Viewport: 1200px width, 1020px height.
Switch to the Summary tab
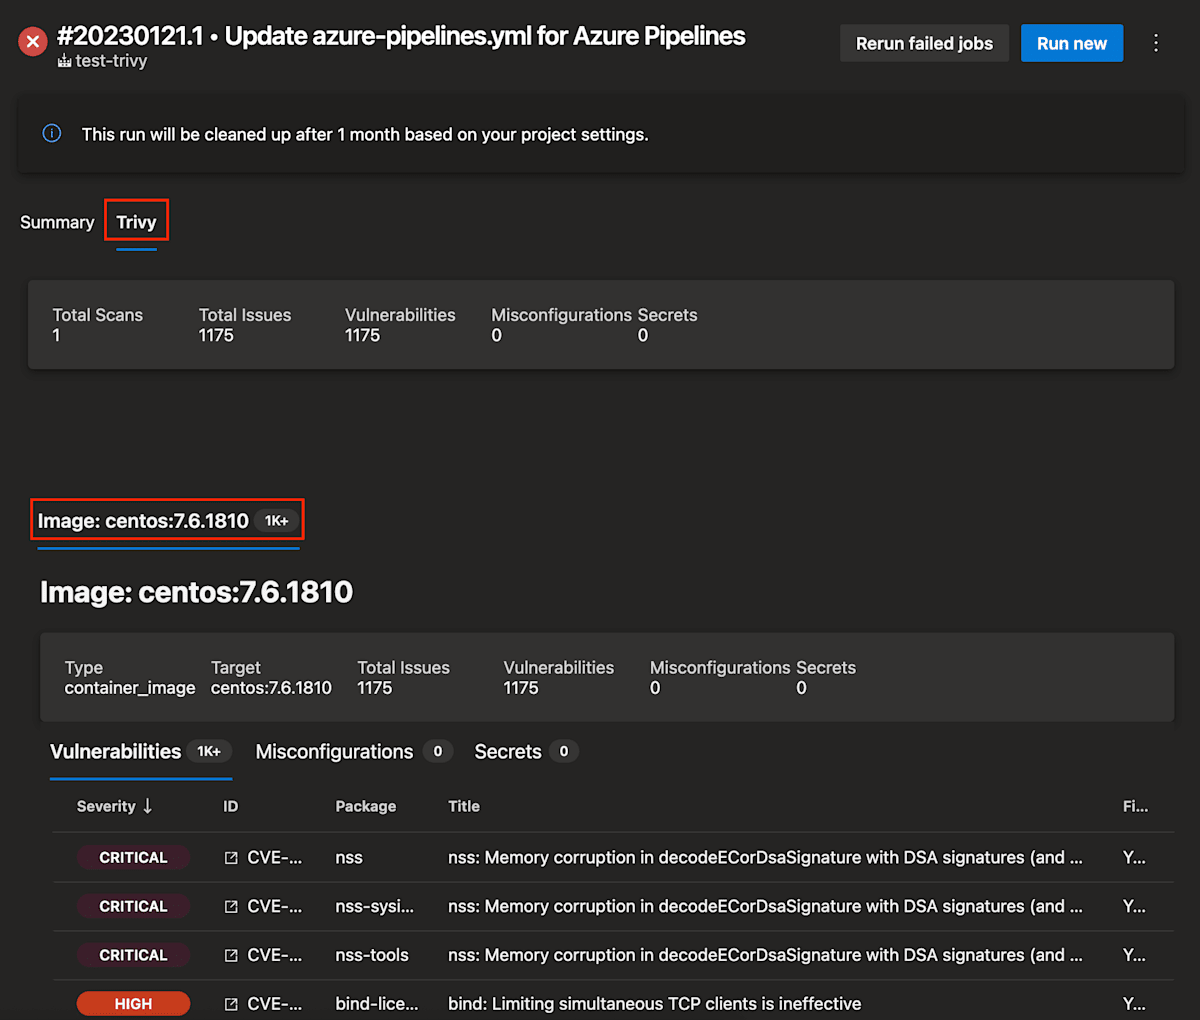pos(57,222)
